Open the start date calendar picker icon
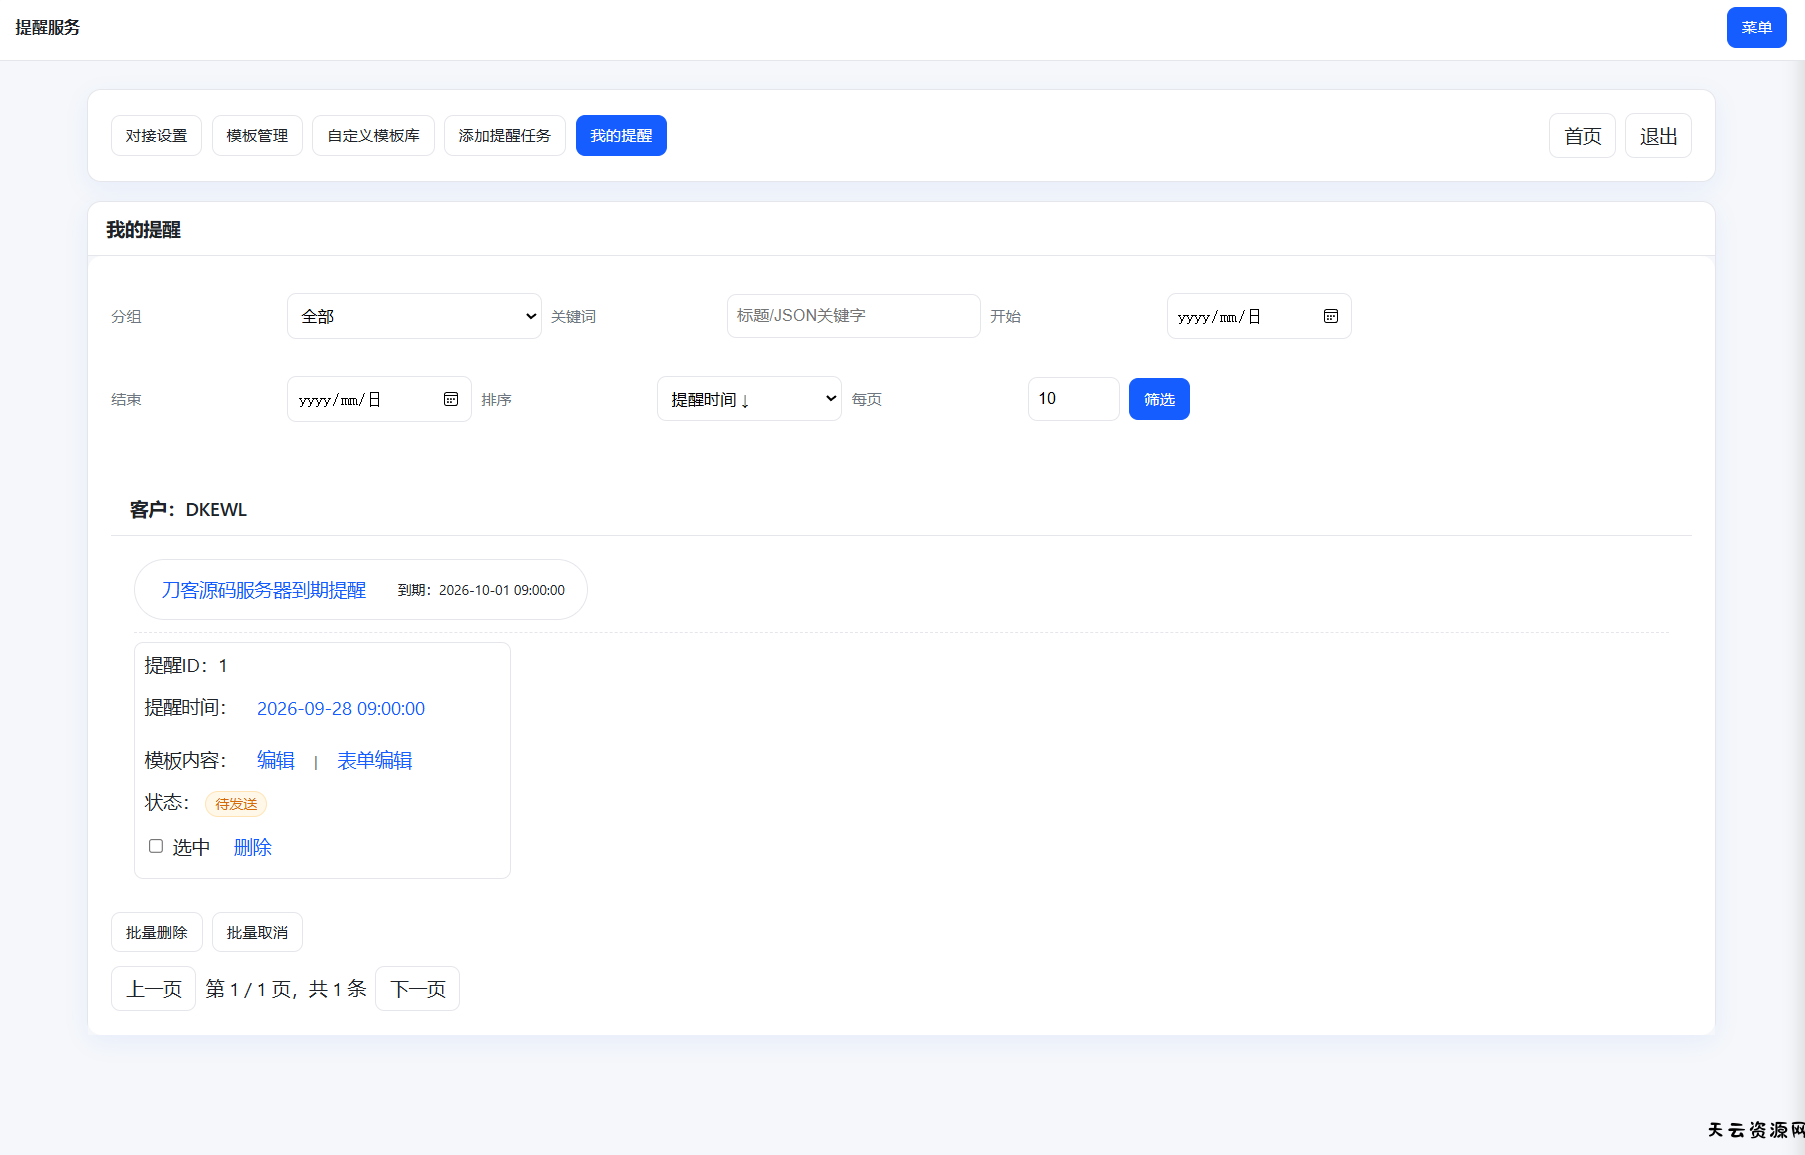The height and width of the screenshot is (1155, 1805). (x=1330, y=316)
